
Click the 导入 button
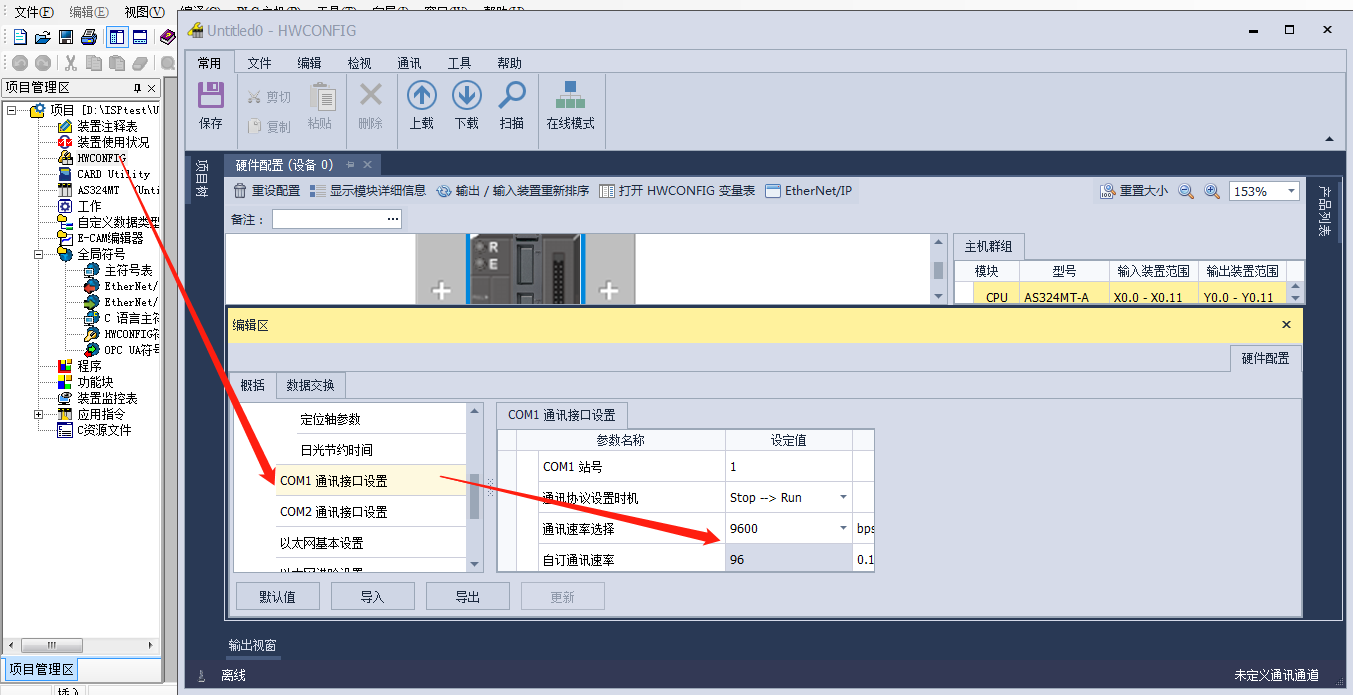pyautogui.click(x=372, y=597)
